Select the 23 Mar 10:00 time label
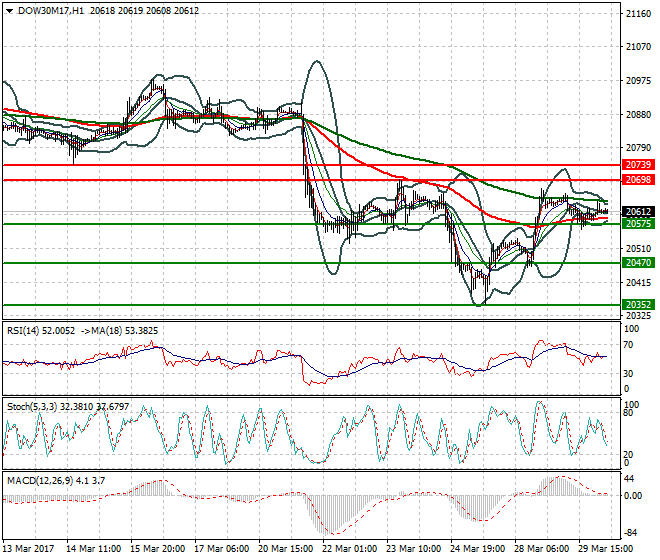 coord(413,549)
